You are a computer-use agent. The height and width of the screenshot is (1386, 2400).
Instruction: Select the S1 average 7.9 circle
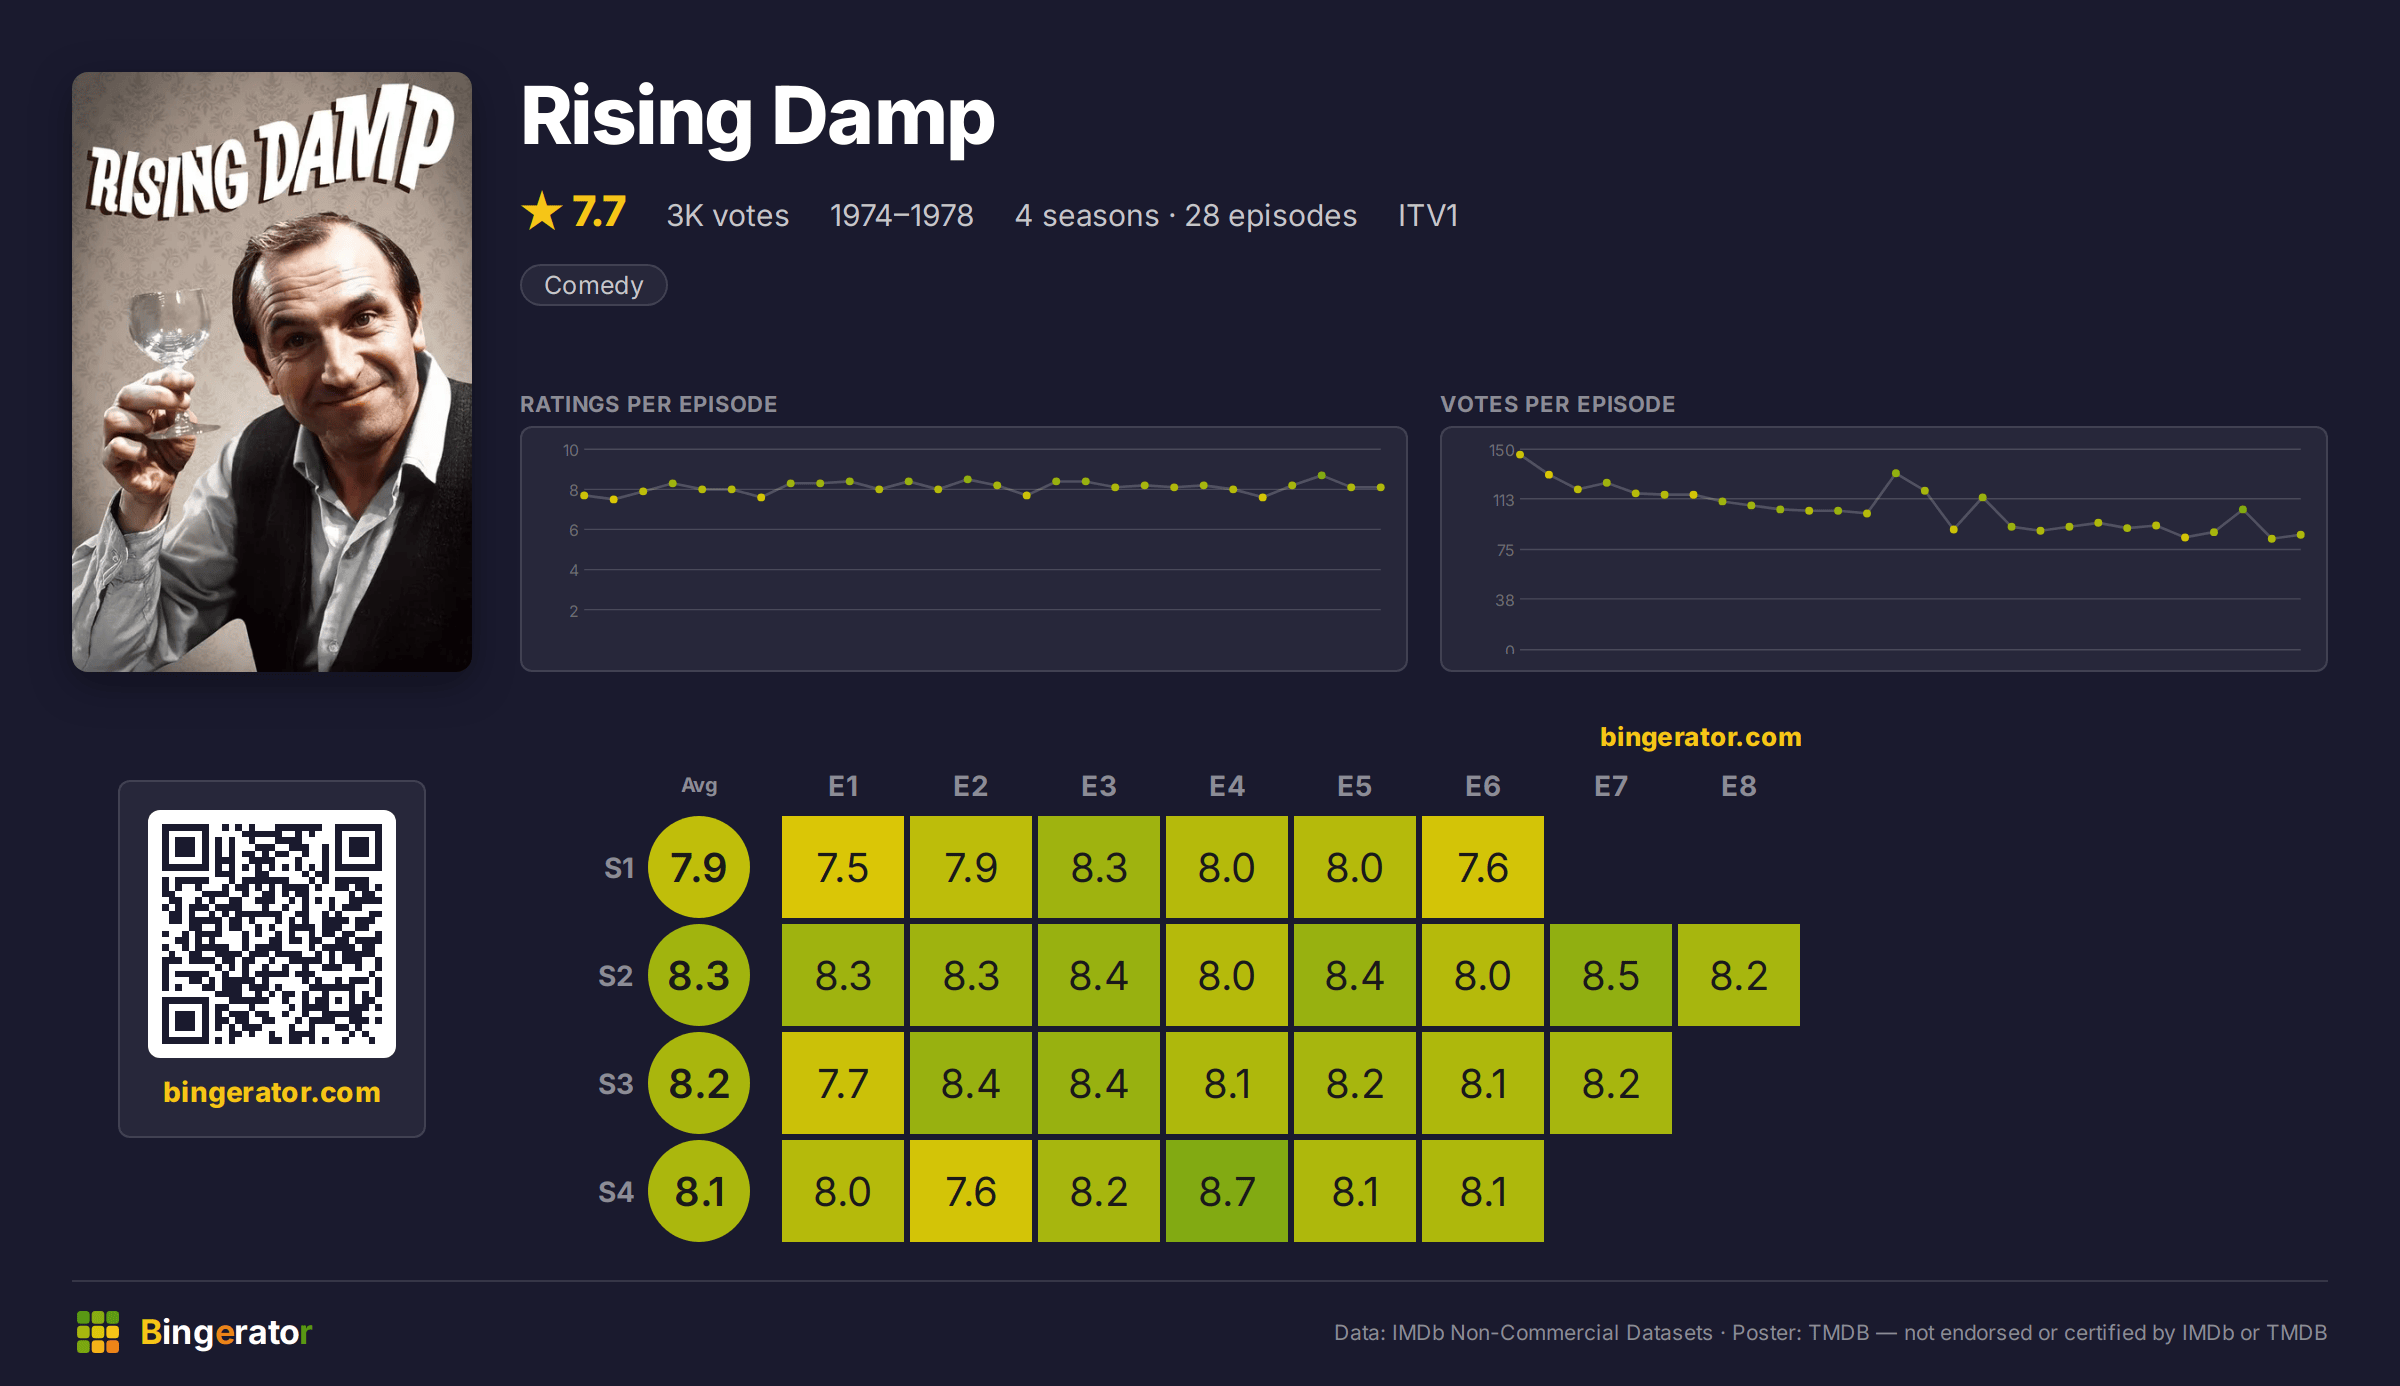pos(699,867)
